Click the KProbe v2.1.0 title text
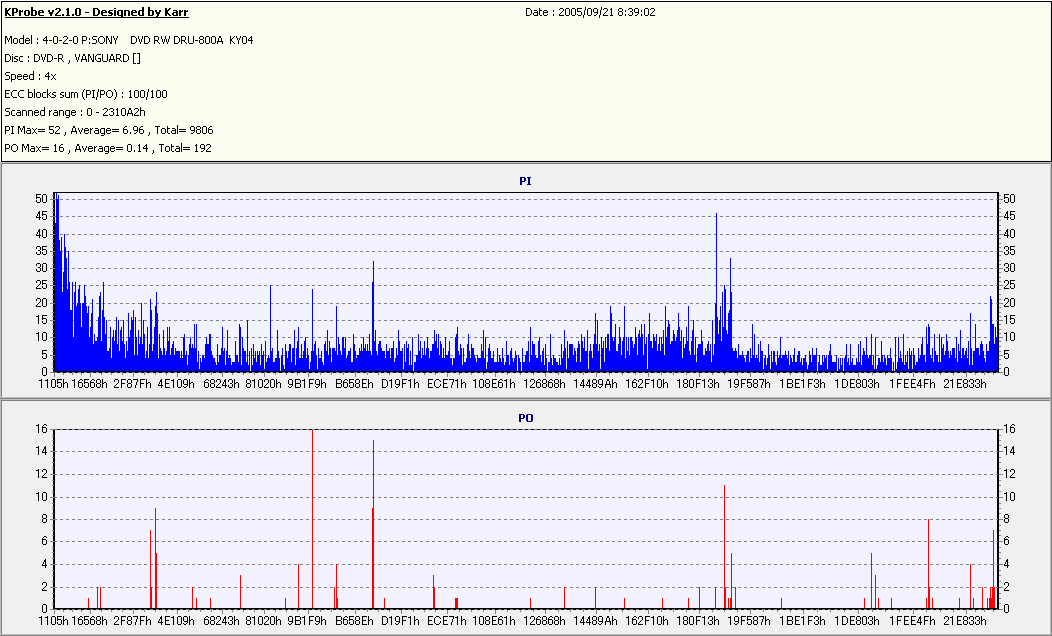The height and width of the screenshot is (636, 1052). [96, 12]
